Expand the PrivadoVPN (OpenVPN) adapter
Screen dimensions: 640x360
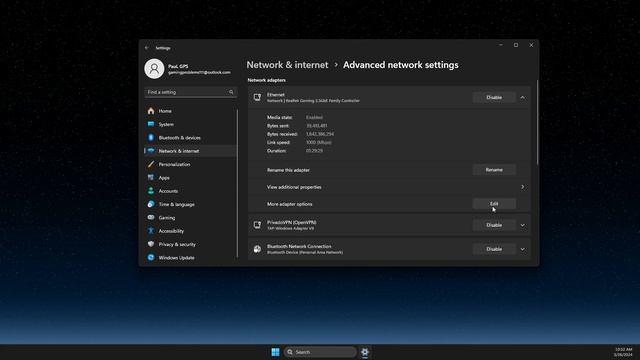[x=522, y=225]
